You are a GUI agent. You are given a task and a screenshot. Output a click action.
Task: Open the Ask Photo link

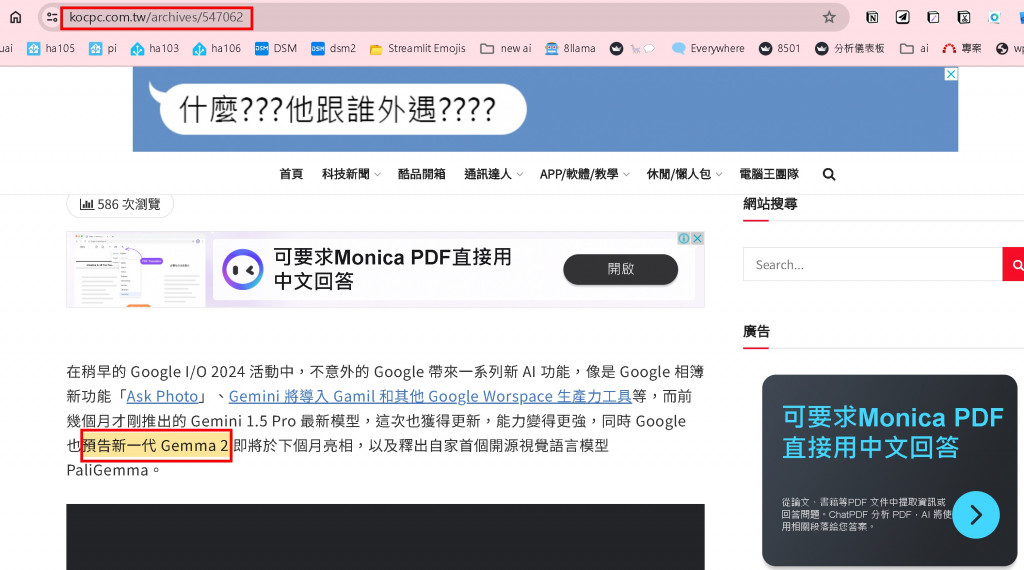pyautogui.click(x=163, y=396)
